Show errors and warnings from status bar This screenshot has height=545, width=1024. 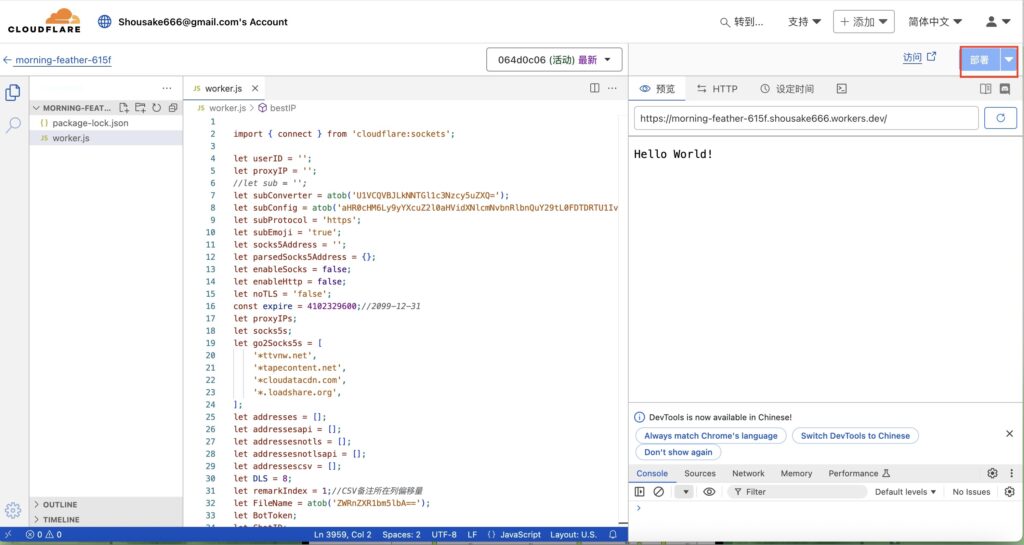click(44, 534)
